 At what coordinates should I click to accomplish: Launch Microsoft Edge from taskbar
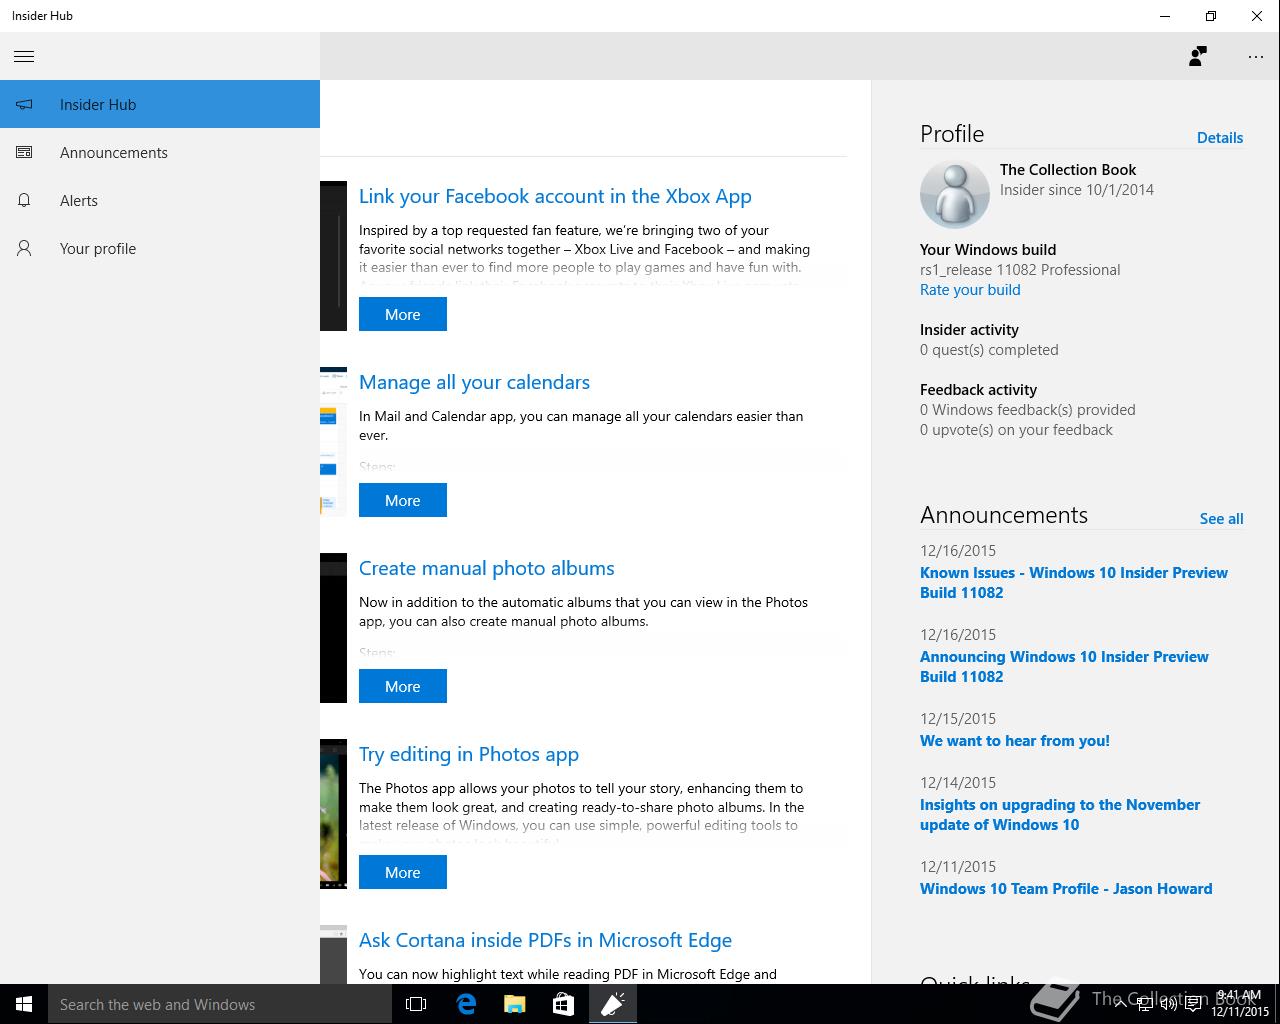[x=466, y=1004]
